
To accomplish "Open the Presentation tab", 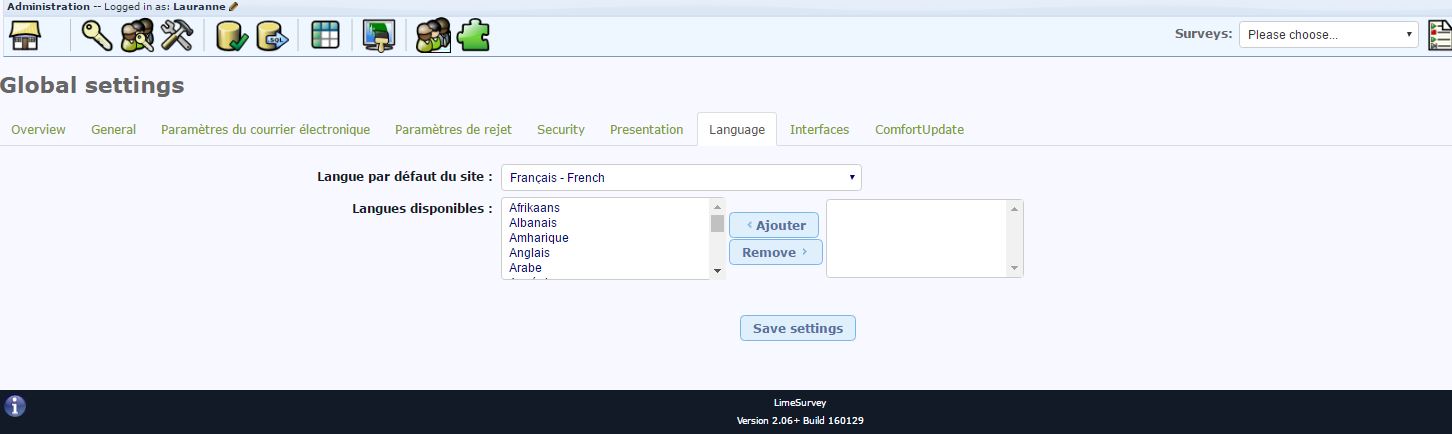I will tap(646, 130).
